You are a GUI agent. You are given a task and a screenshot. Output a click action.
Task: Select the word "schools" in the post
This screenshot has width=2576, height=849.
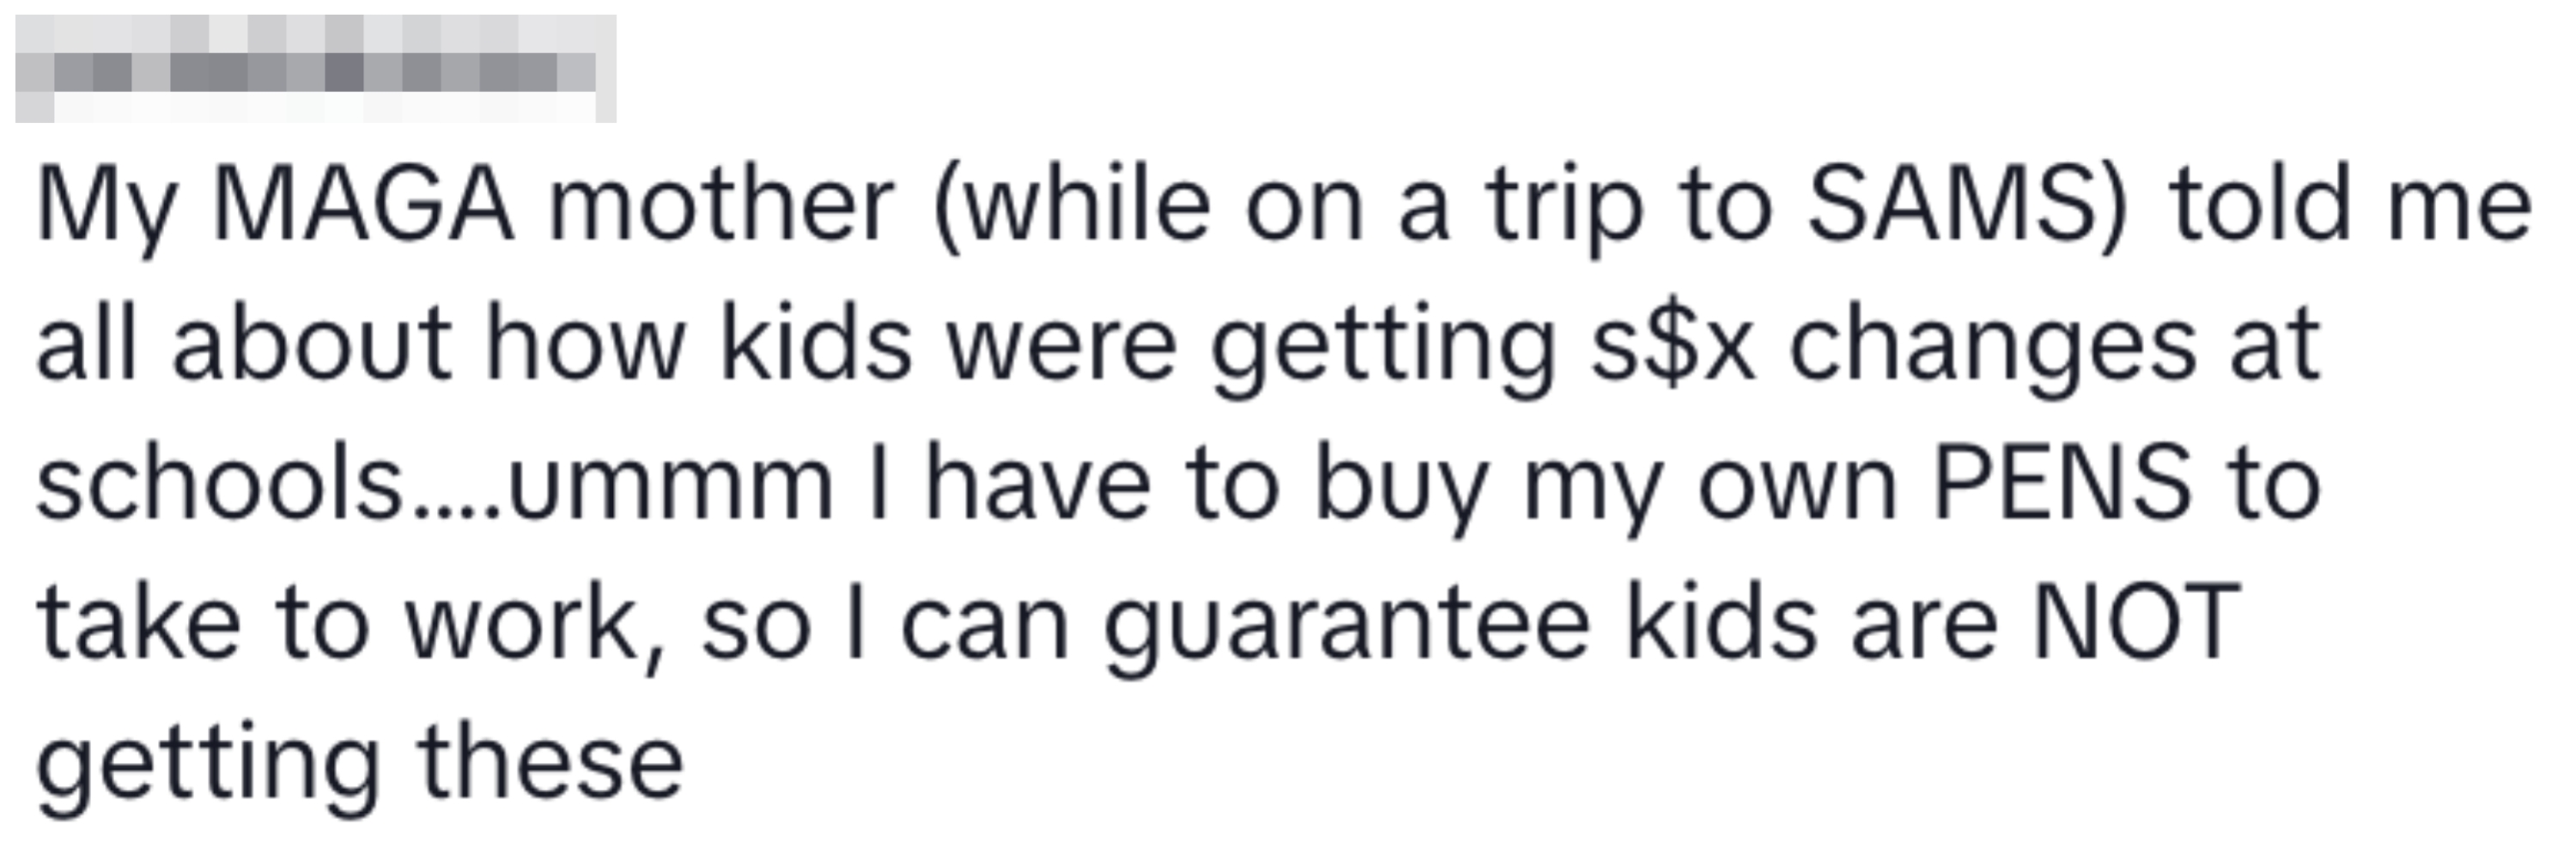(218, 484)
